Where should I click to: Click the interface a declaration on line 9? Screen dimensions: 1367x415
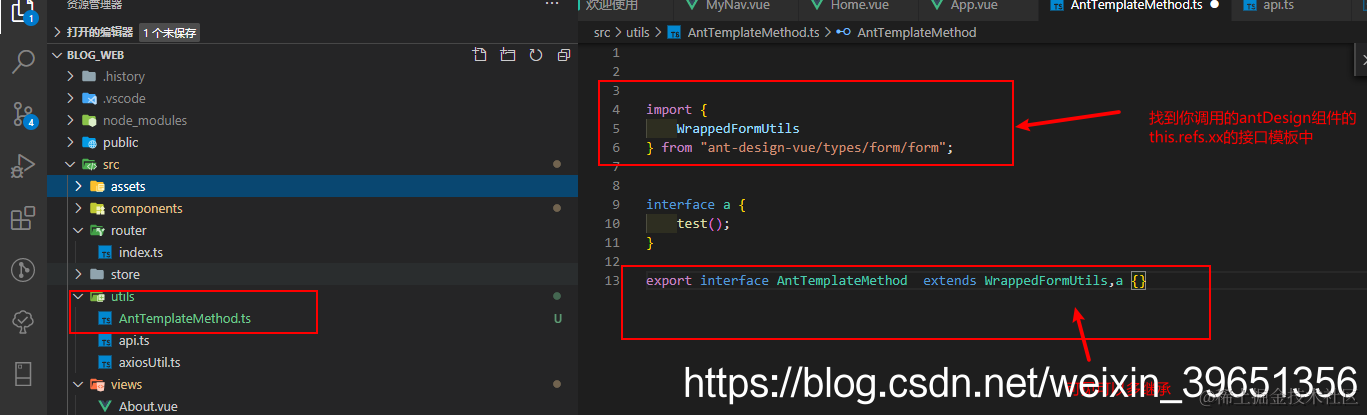pos(696,204)
